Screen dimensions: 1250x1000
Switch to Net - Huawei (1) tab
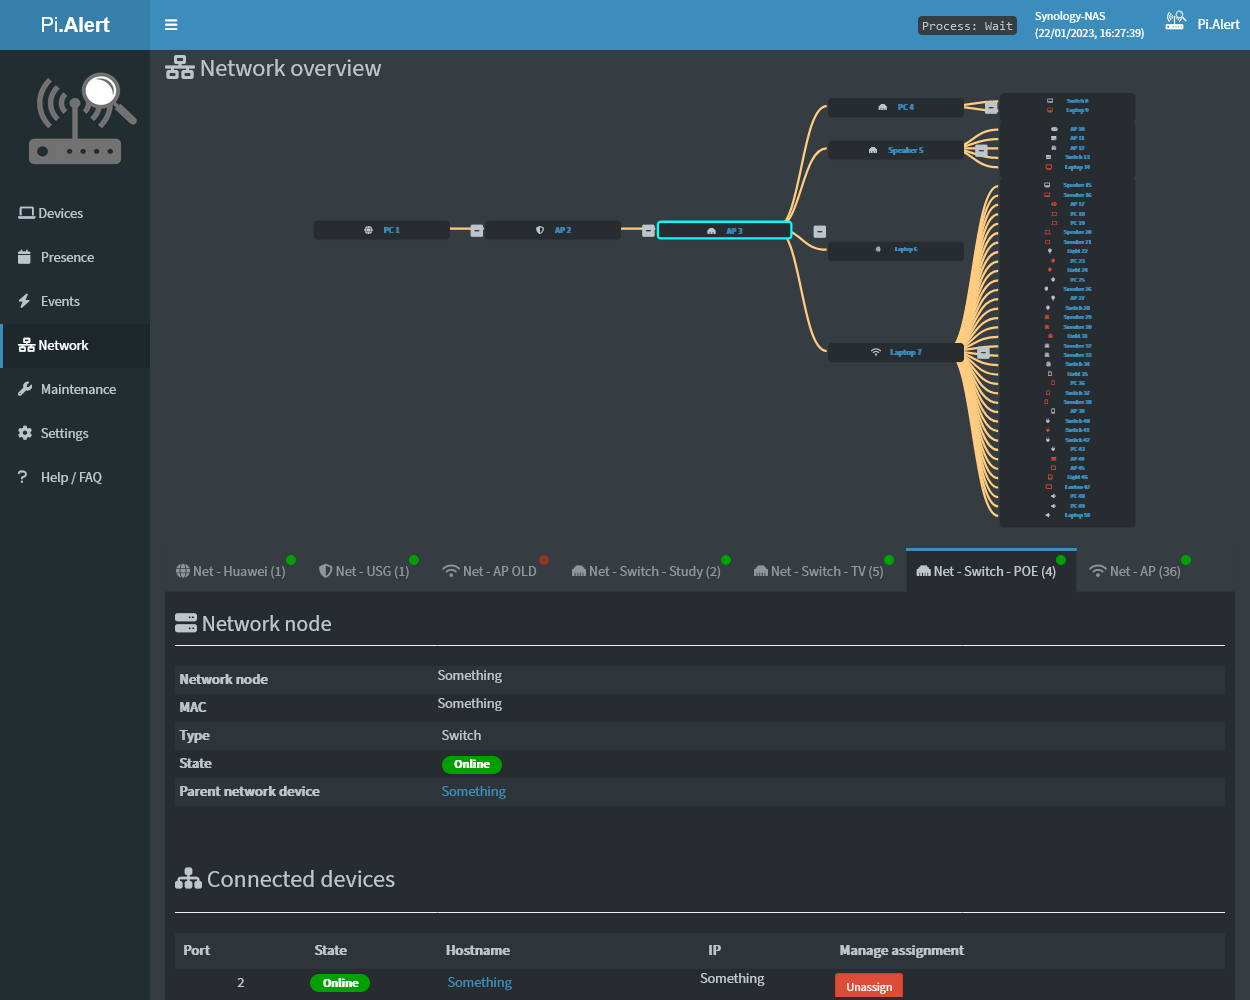tap(231, 571)
